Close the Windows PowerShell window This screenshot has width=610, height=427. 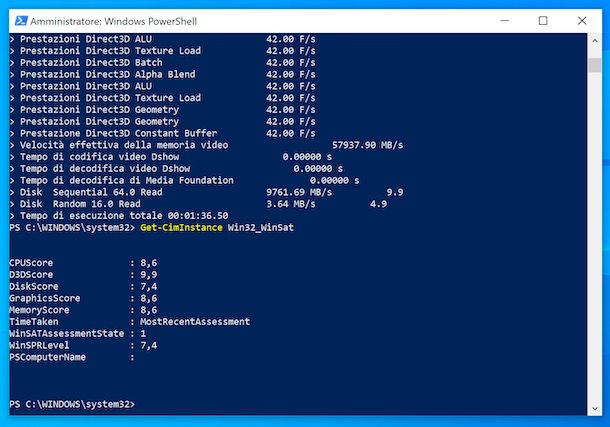pos(582,21)
